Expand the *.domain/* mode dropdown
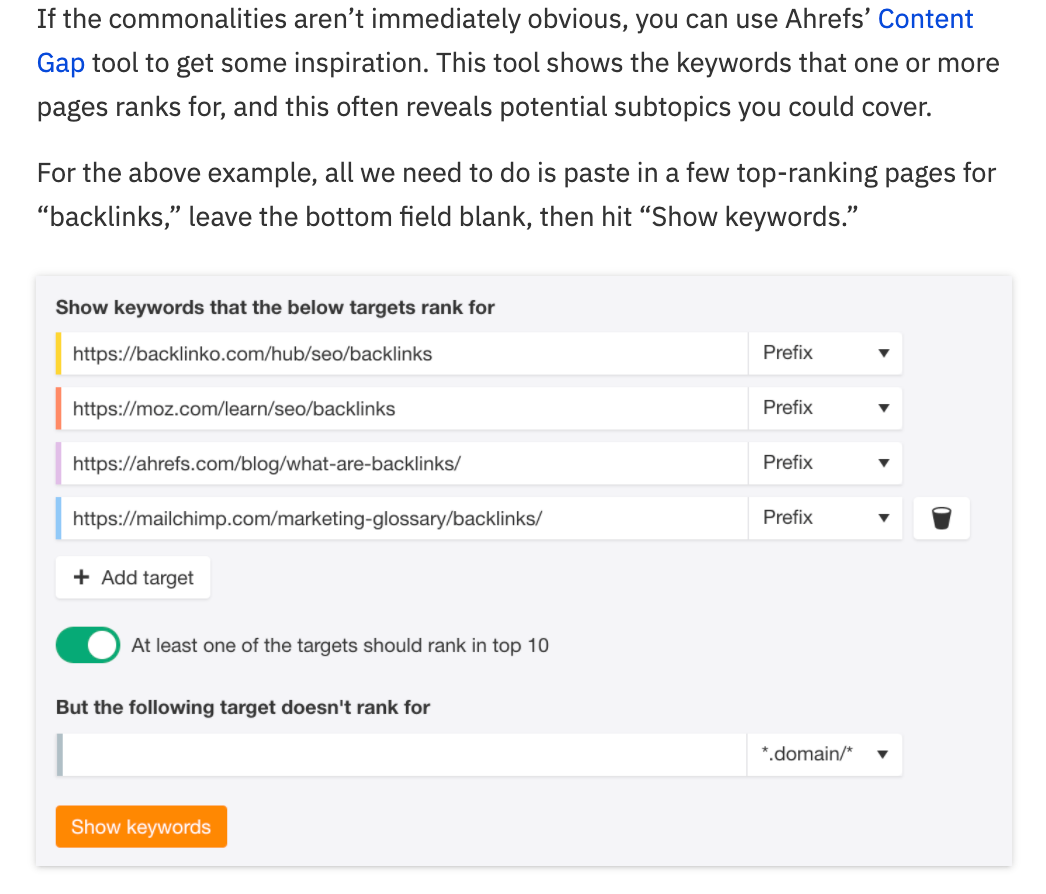Image resolution: width=1046 pixels, height=894 pixels. point(824,754)
